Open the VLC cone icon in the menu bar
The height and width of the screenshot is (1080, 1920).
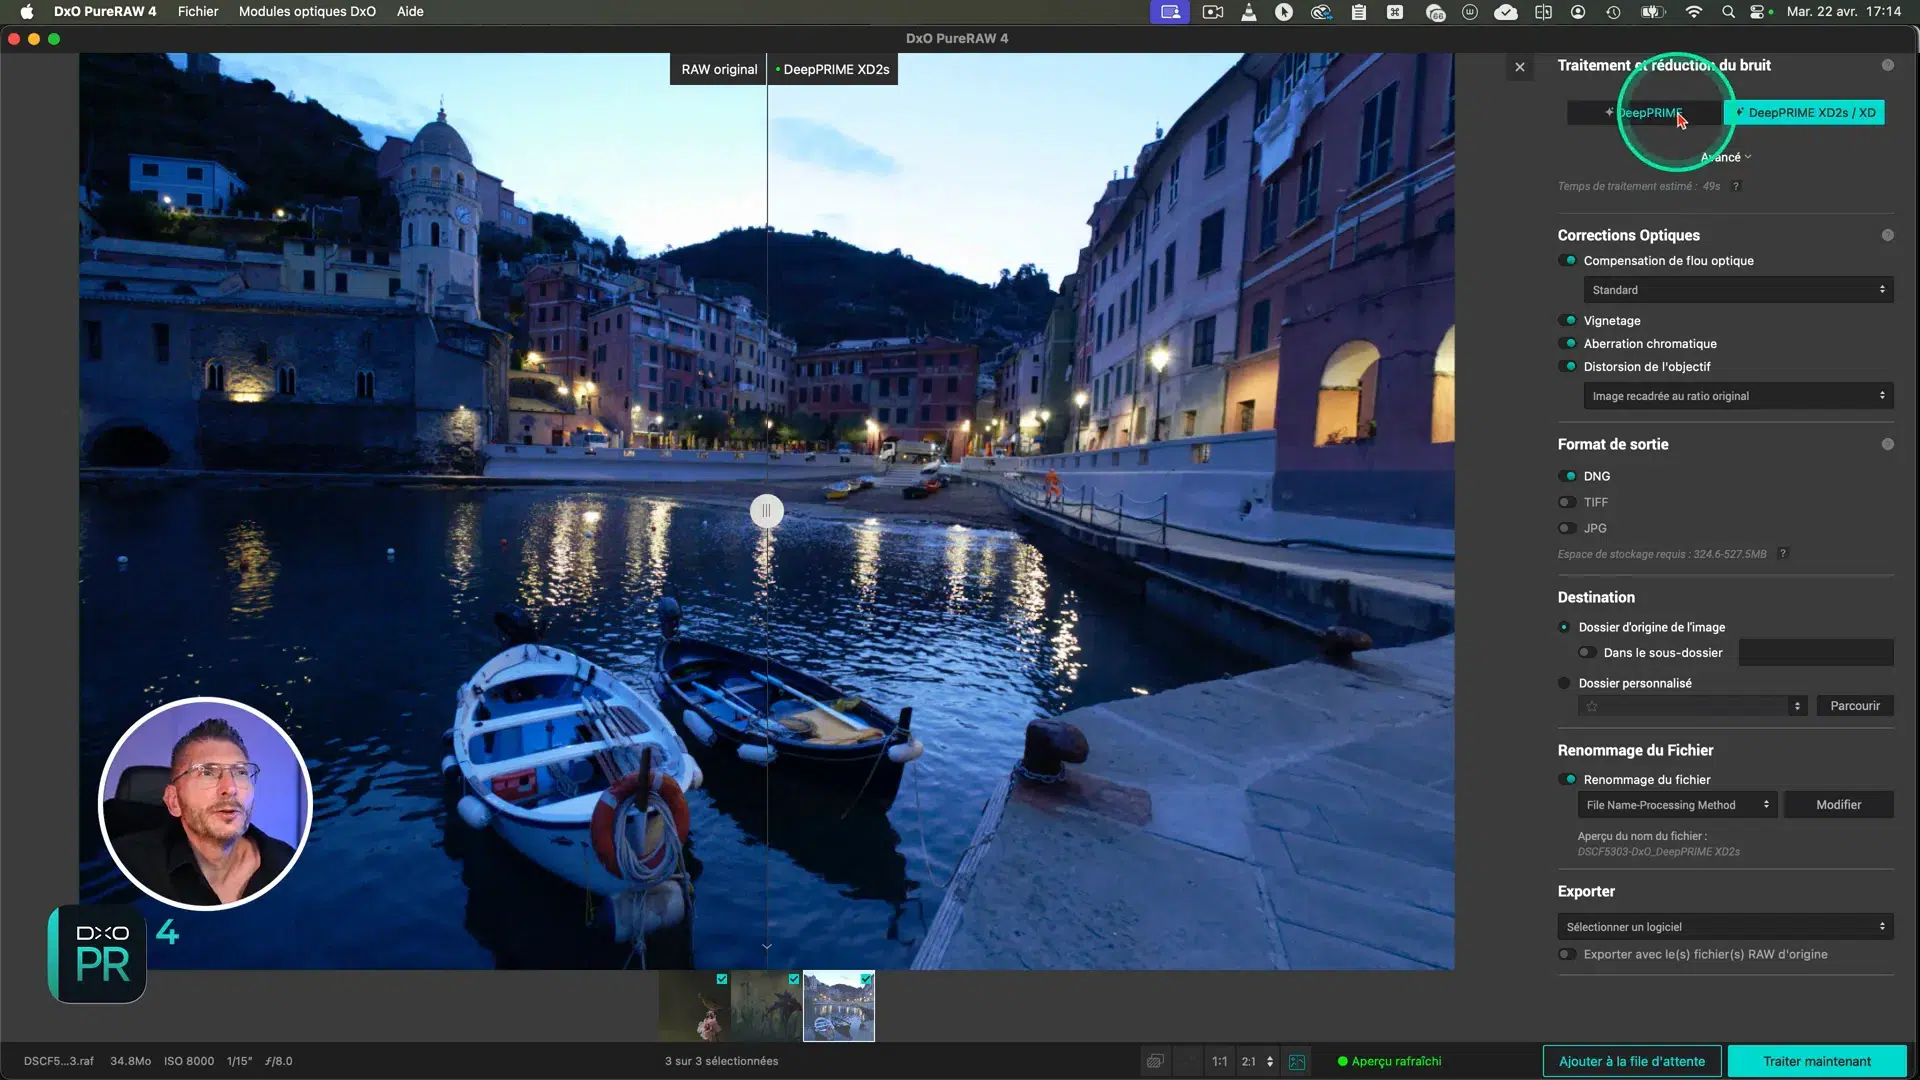[1249, 12]
